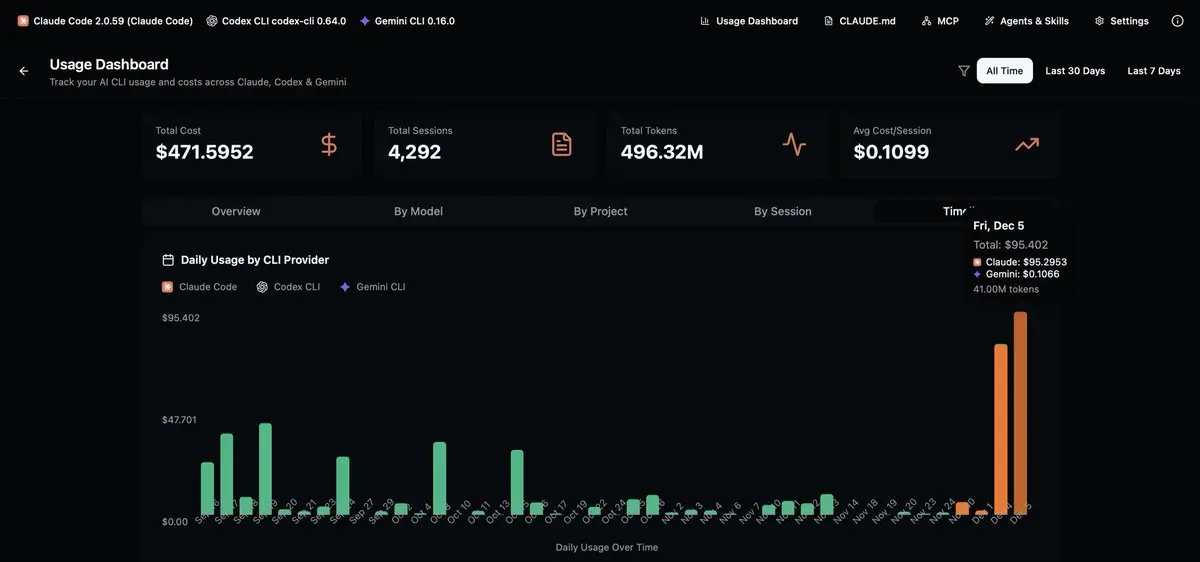Open Settings from the top navigation
The width and height of the screenshot is (1200, 562).
[x=1129, y=21]
